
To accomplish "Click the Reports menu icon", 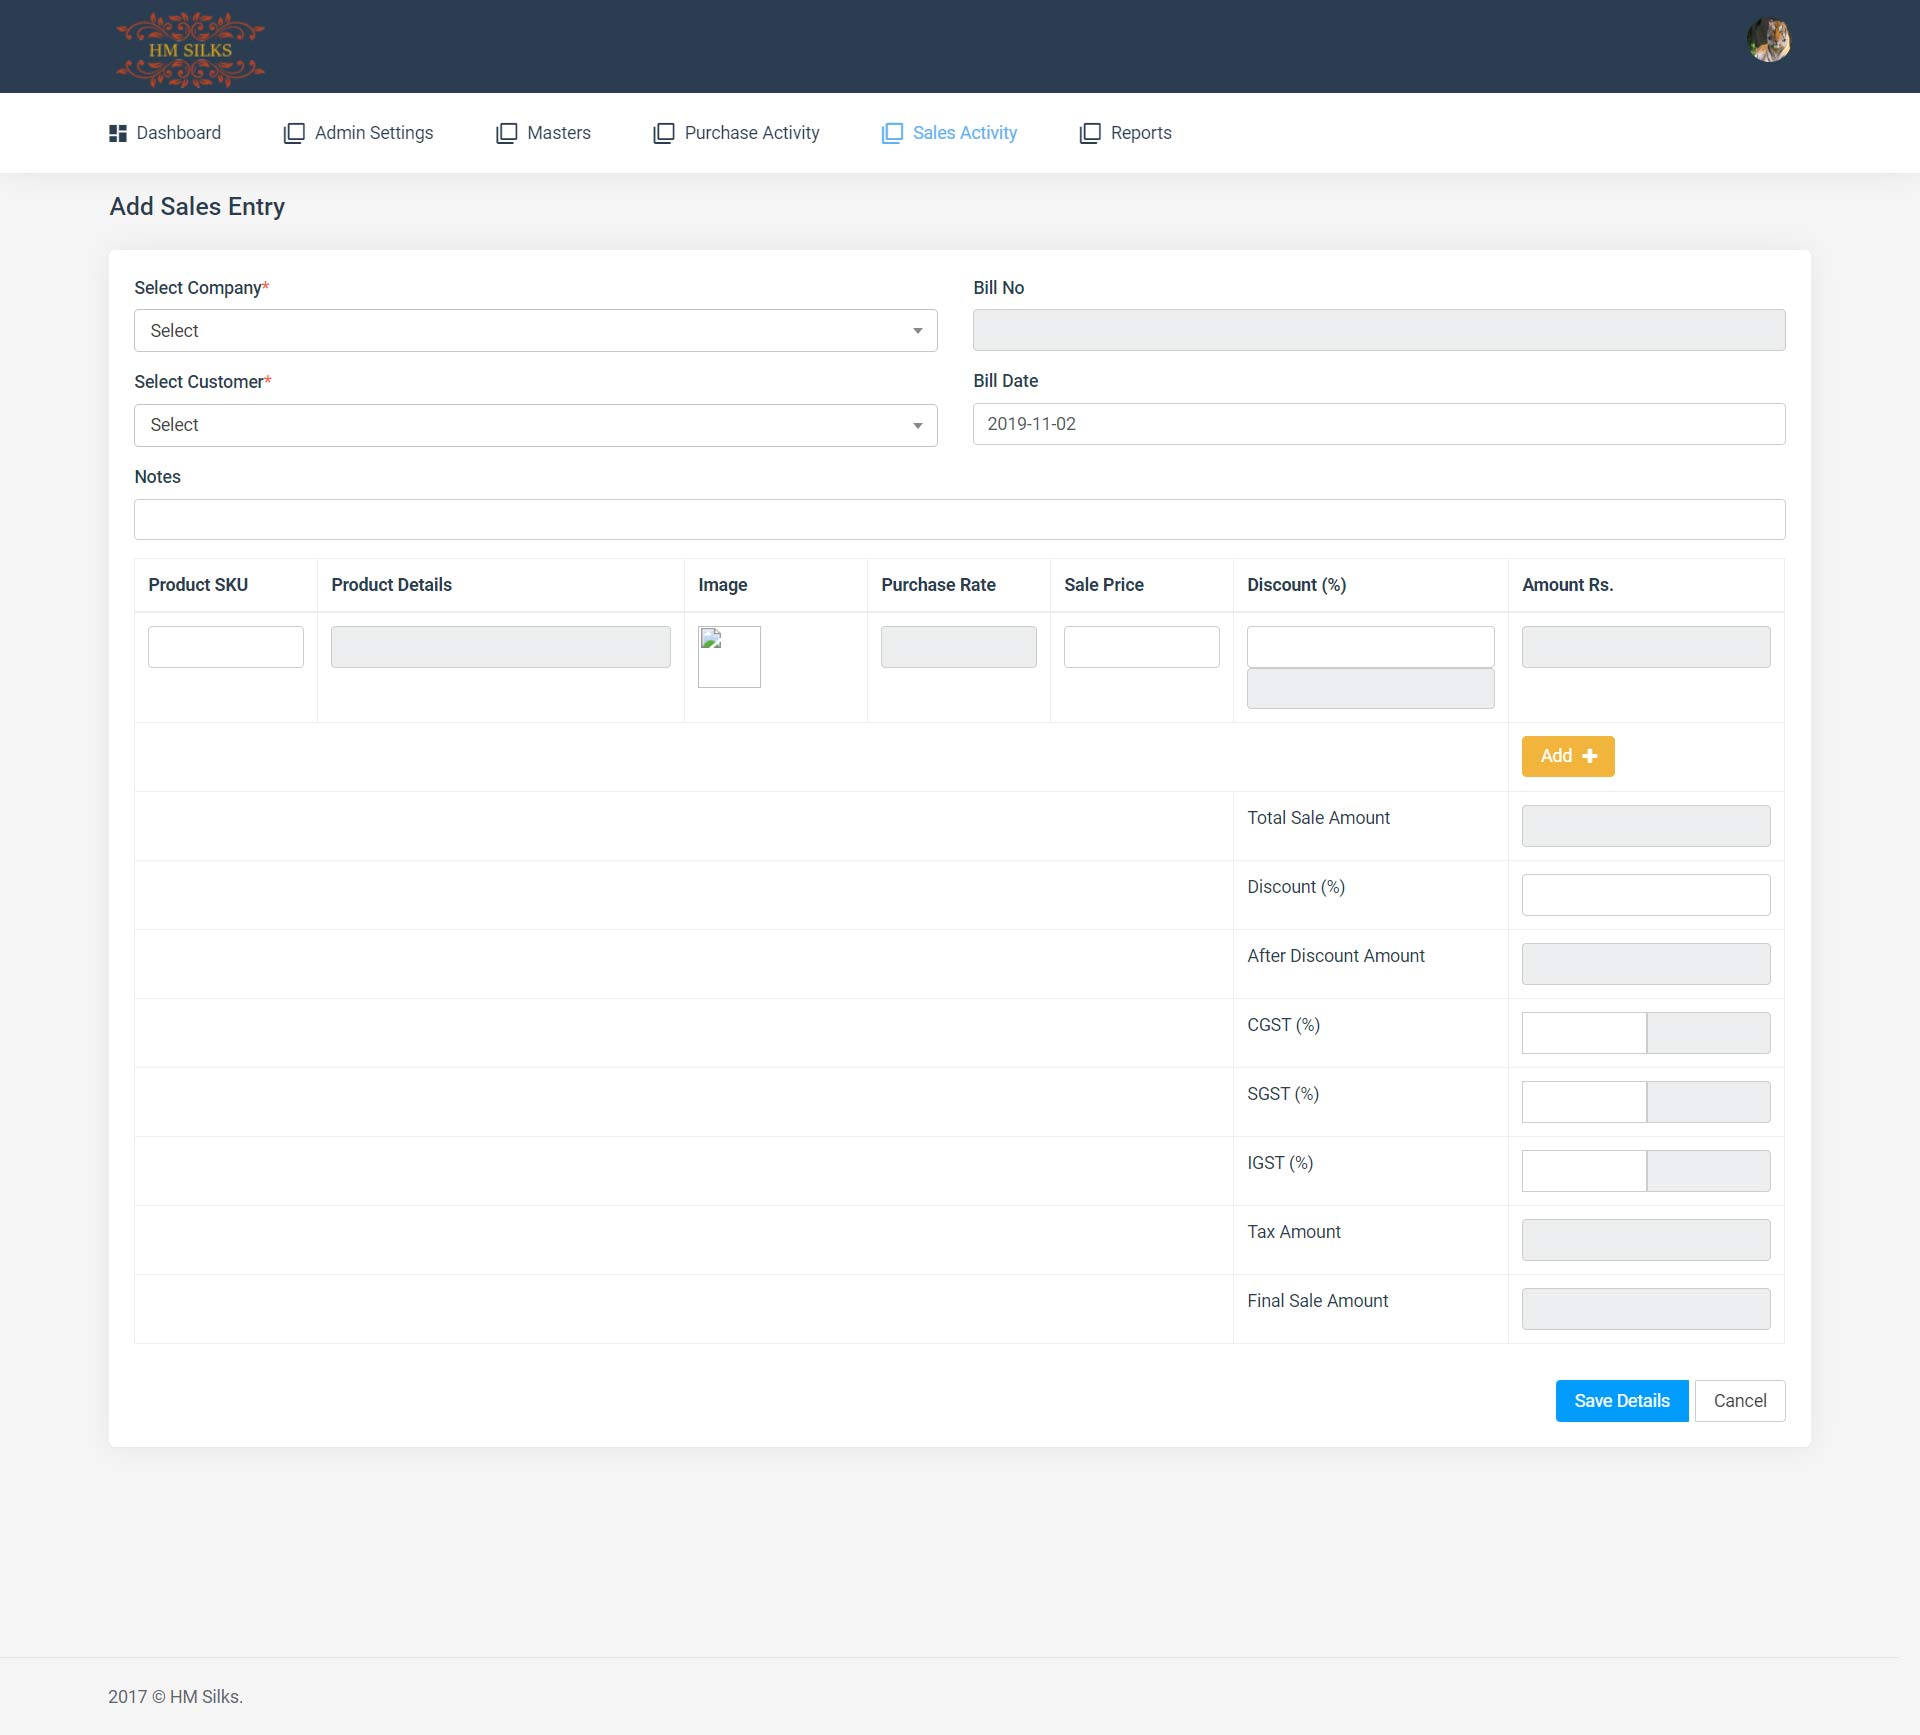I will (1090, 133).
